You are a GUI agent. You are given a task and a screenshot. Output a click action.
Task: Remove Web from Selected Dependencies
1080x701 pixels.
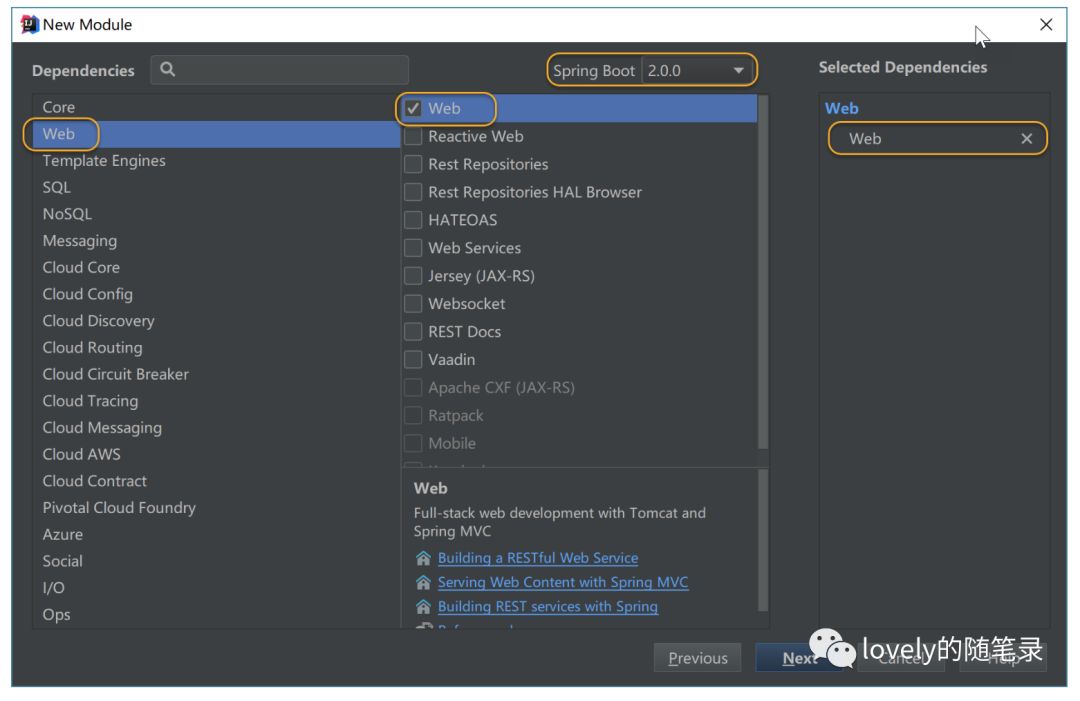(1026, 138)
